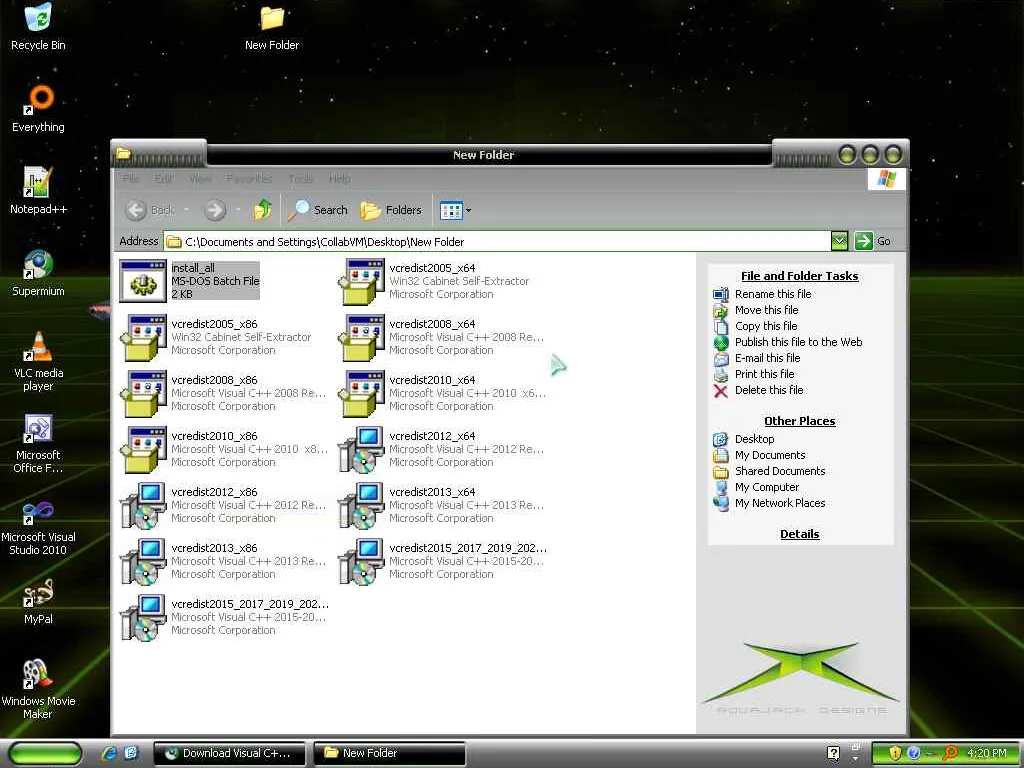Select the Supermium desktop shortcut
This screenshot has height=768, width=1024.
pyautogui.click(x=38, y=273)
